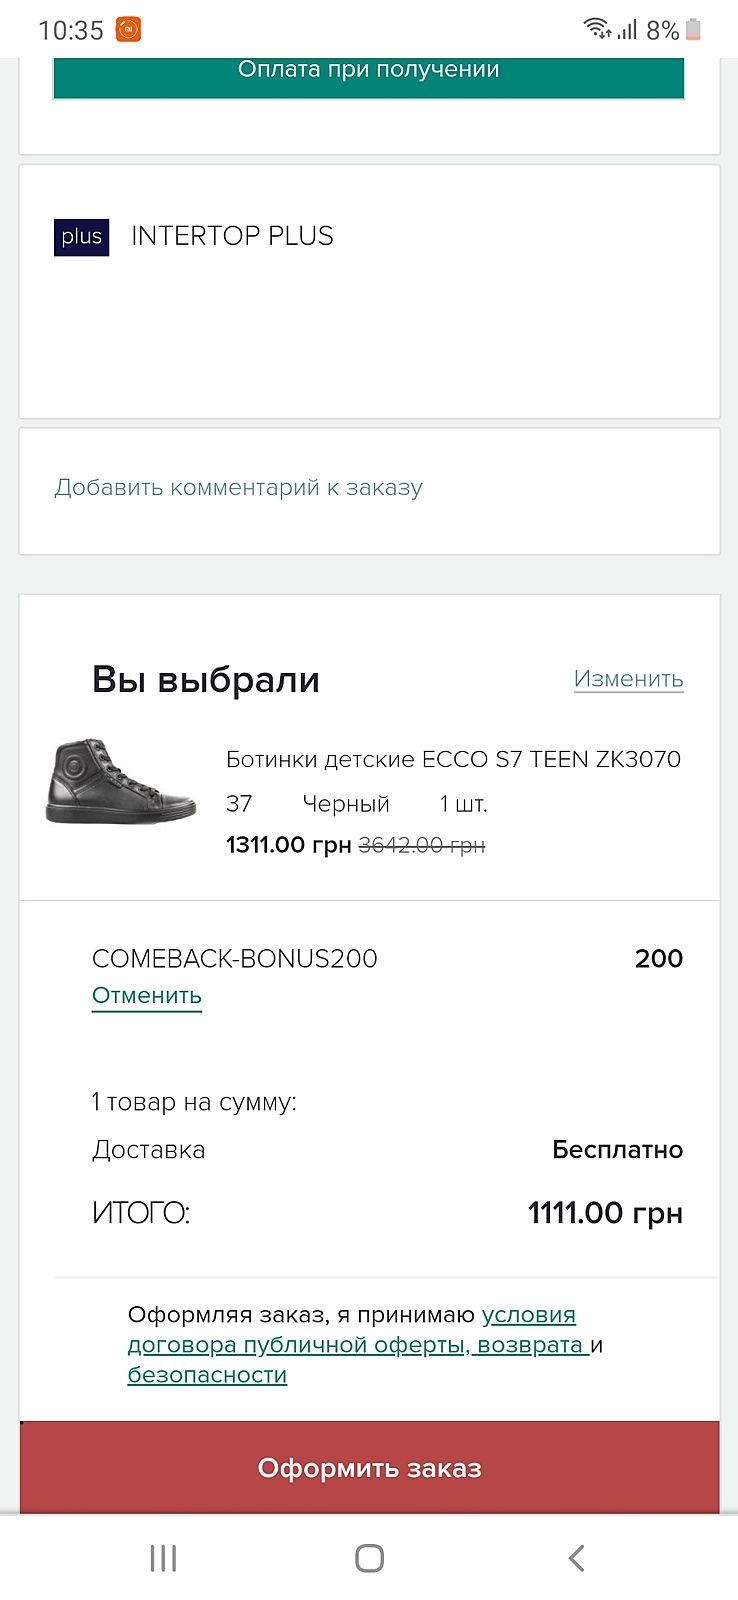This screenshot has width=738, height=1600.
Task: Select "Оплата при получении" payment option
Action: click(x=368, y=72)
